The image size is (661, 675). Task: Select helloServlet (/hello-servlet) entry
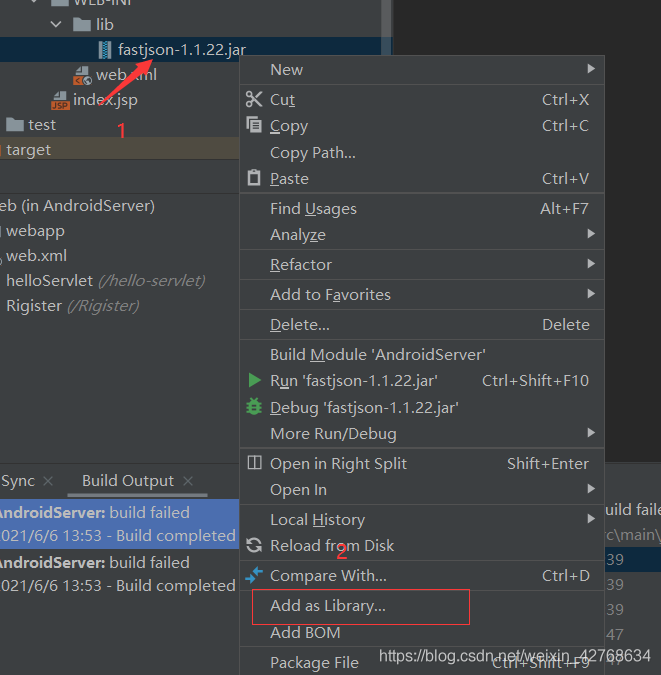pyautogui.click(x=106, y=281)
